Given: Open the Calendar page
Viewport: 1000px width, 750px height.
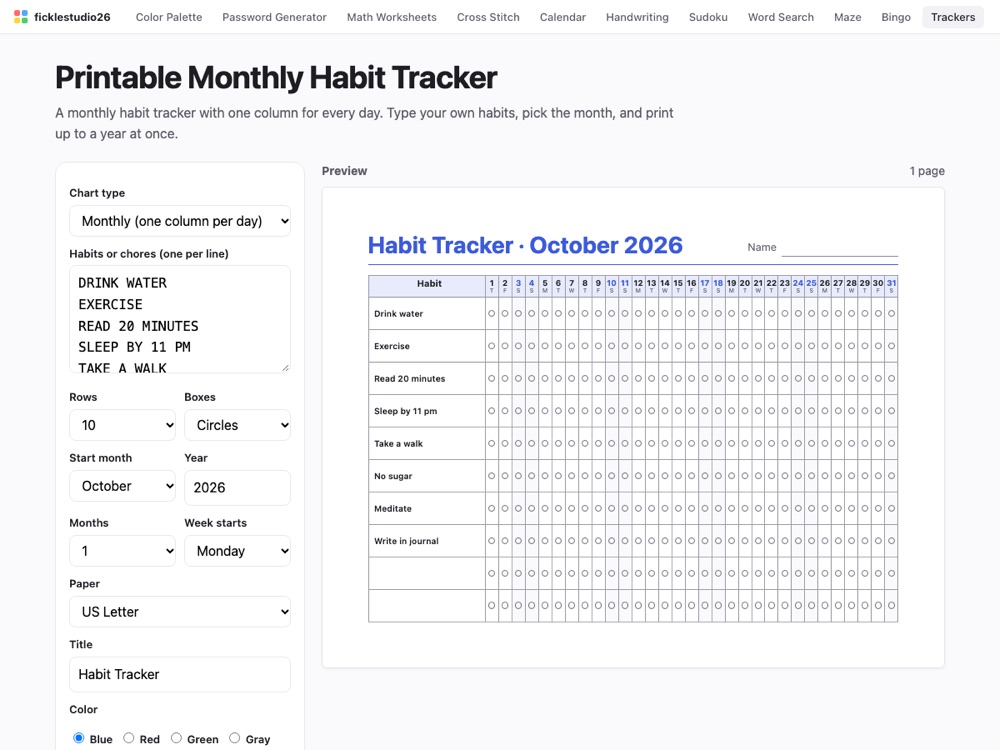Looking at the screenshot, I should click(562, 17).
